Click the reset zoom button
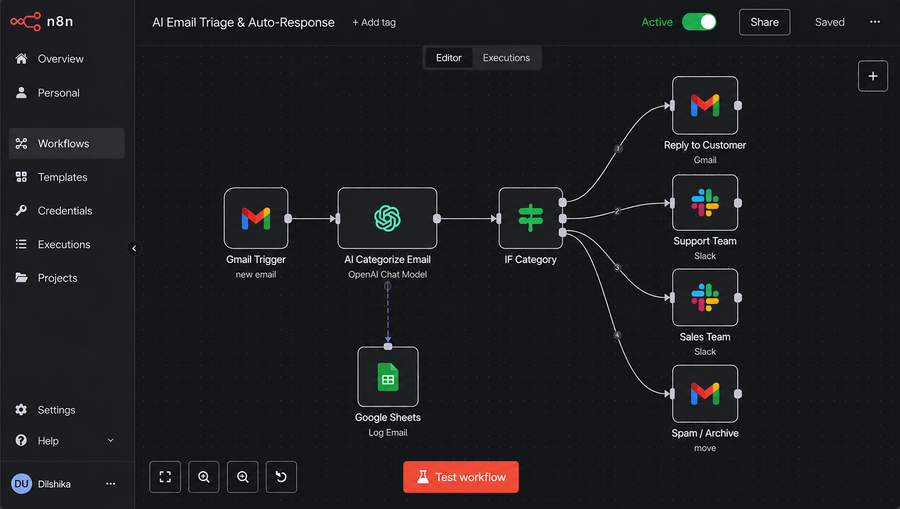Screen dimensions: 900x509 pos(281,477)
